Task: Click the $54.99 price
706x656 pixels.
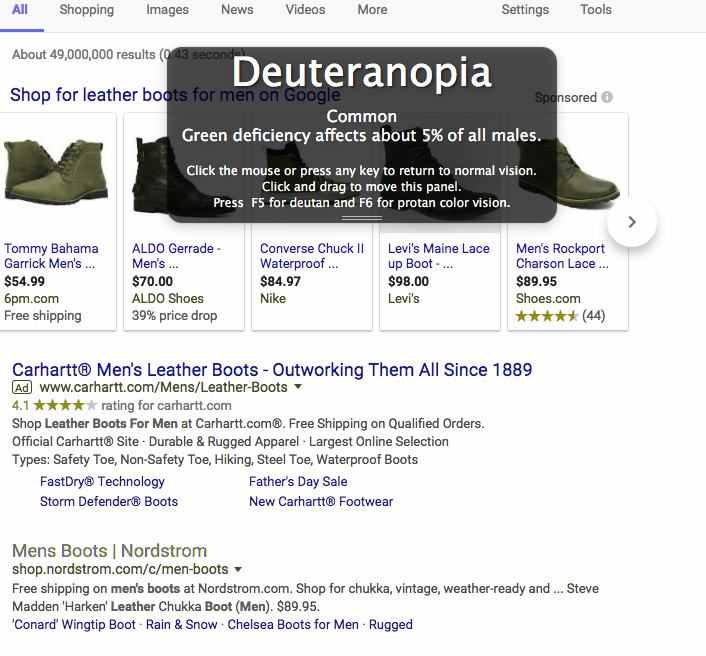Action: [x=24, y=281]
